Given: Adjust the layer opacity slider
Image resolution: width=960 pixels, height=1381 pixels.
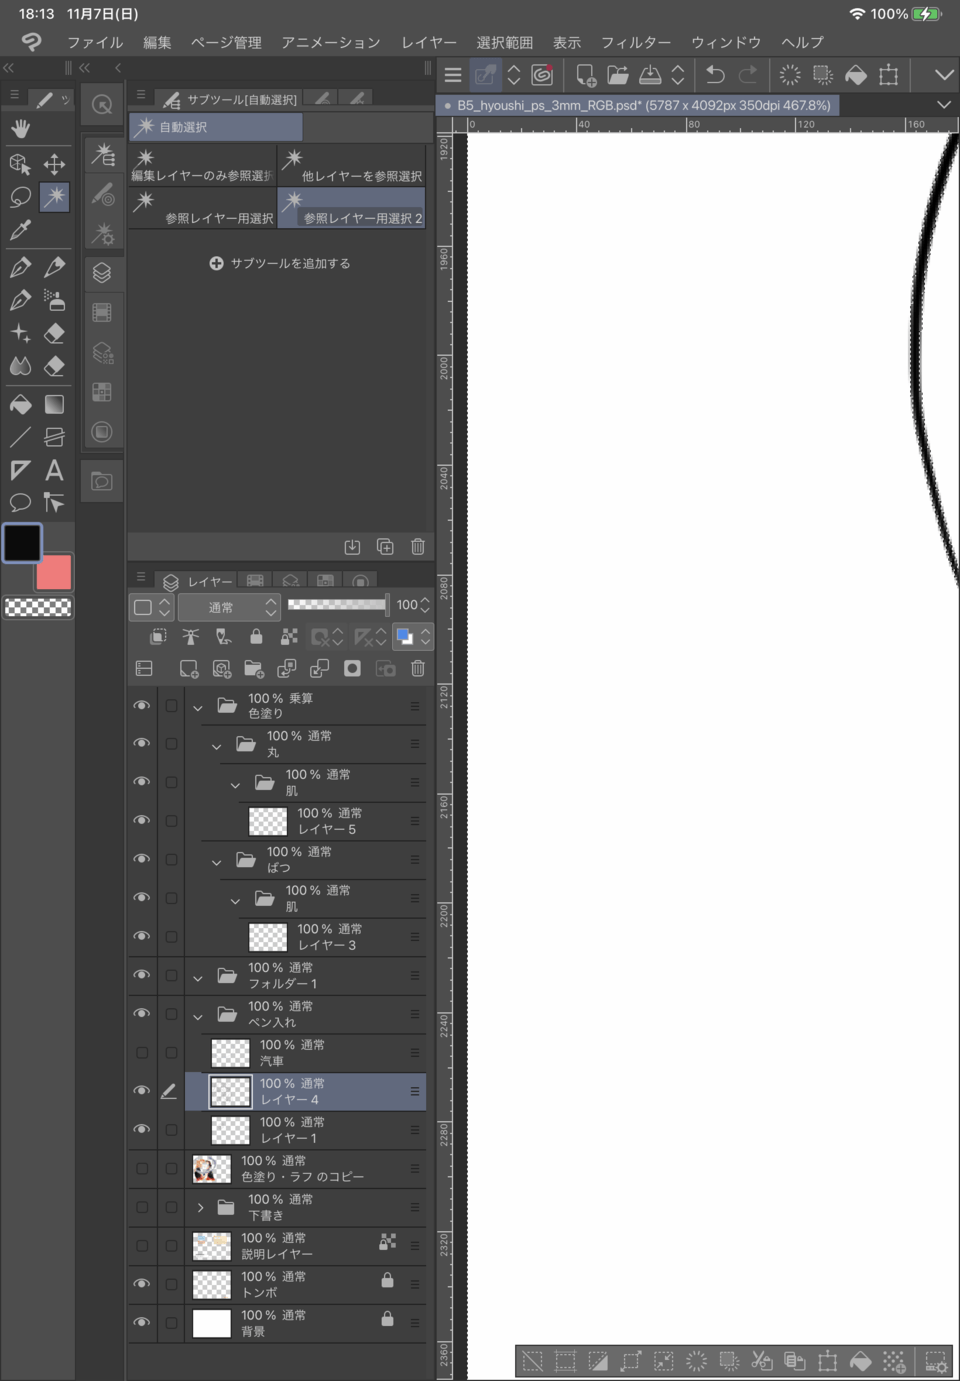Looking at the screenshot, I should coord(338,604).
